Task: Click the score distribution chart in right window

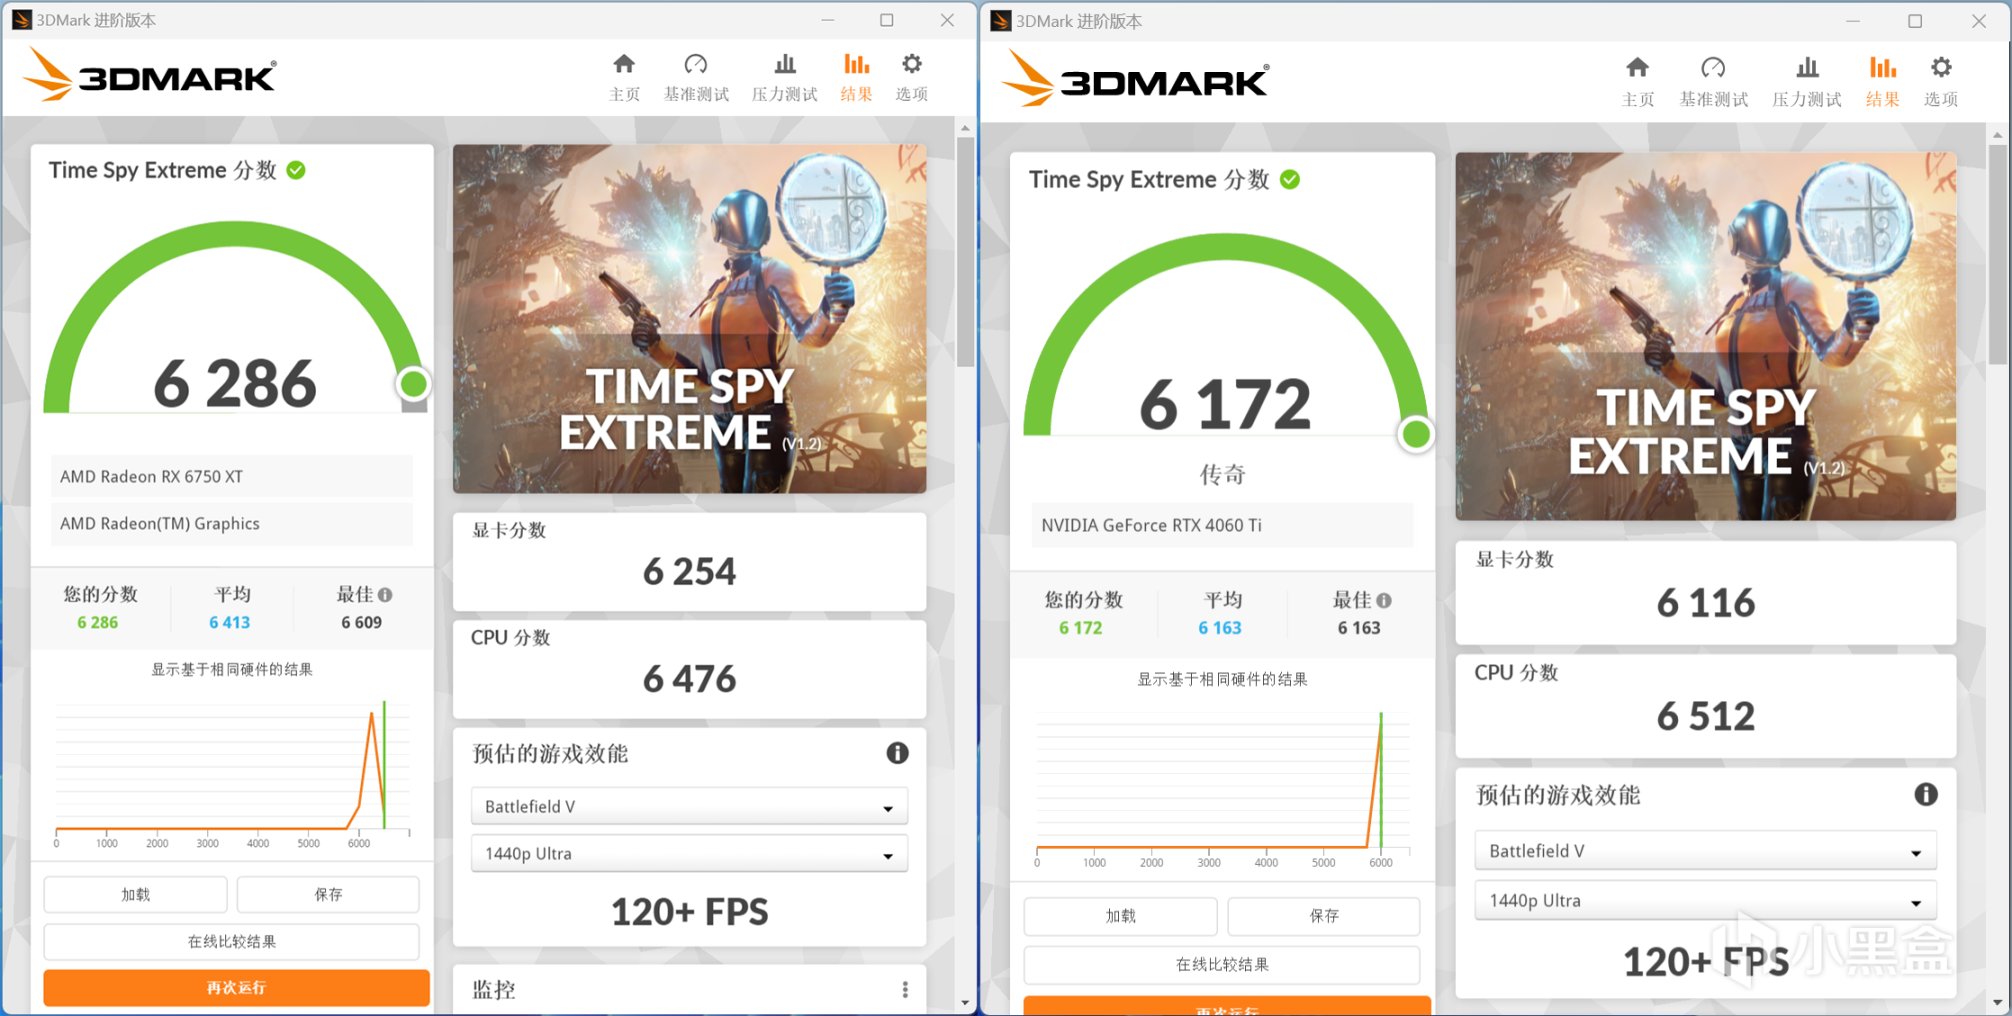Action: (x=1222, y=788)
